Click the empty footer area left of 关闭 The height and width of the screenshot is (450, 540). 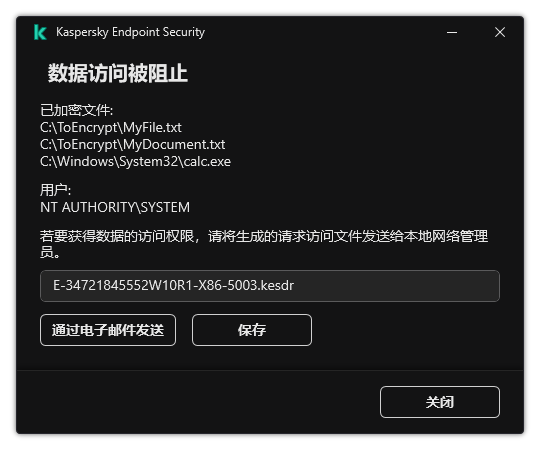point(198,402)
